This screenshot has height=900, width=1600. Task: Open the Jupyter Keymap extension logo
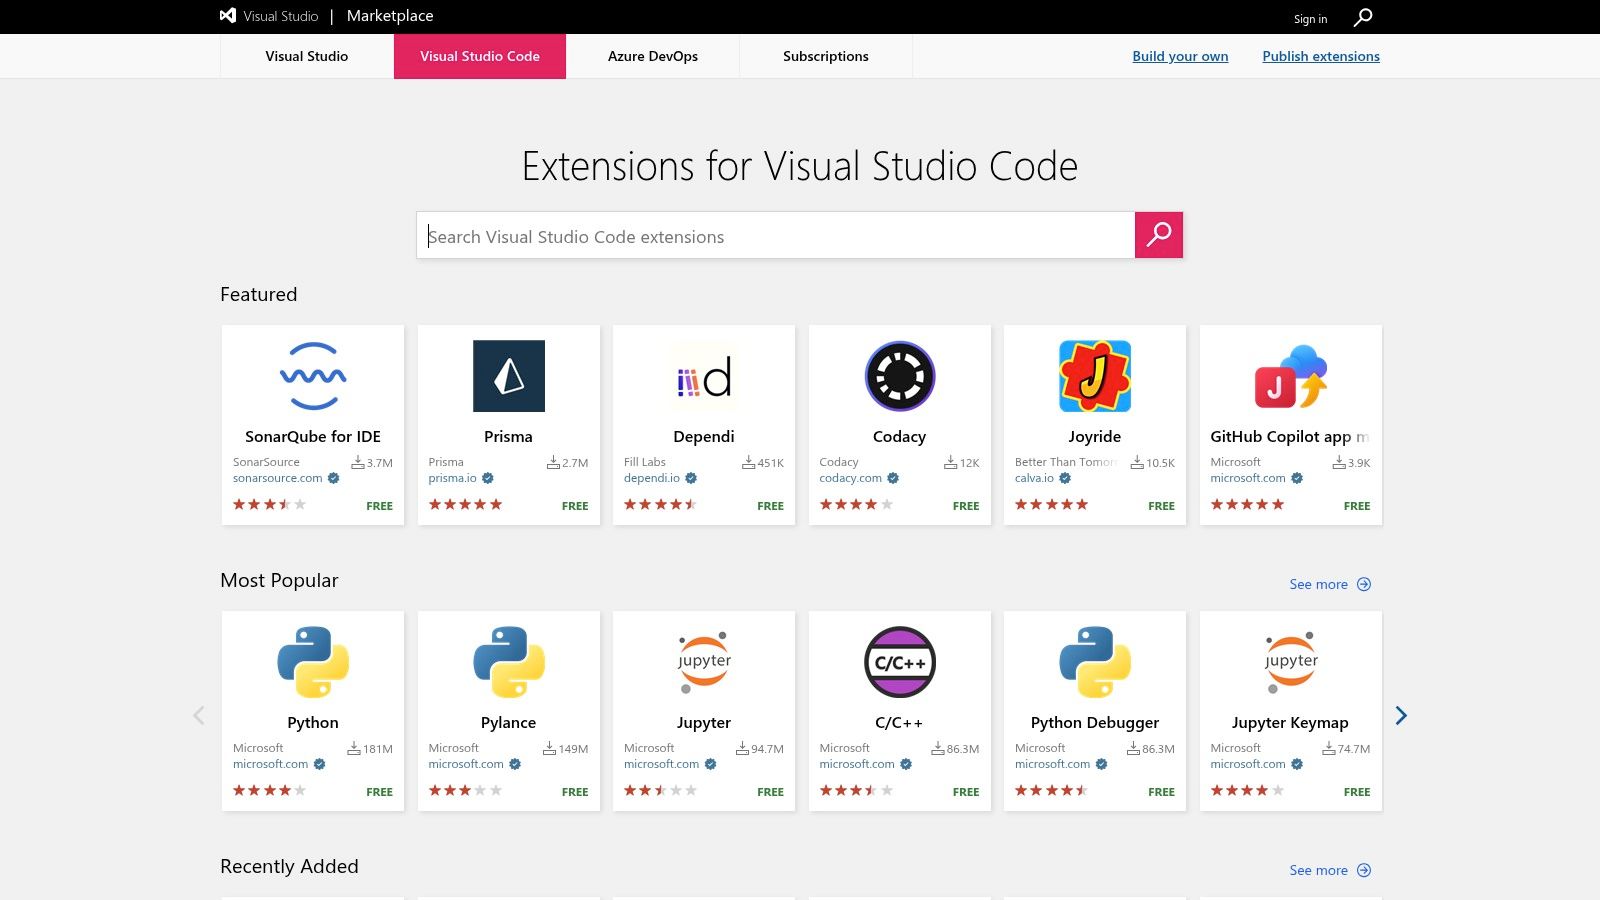[1291, 662]
